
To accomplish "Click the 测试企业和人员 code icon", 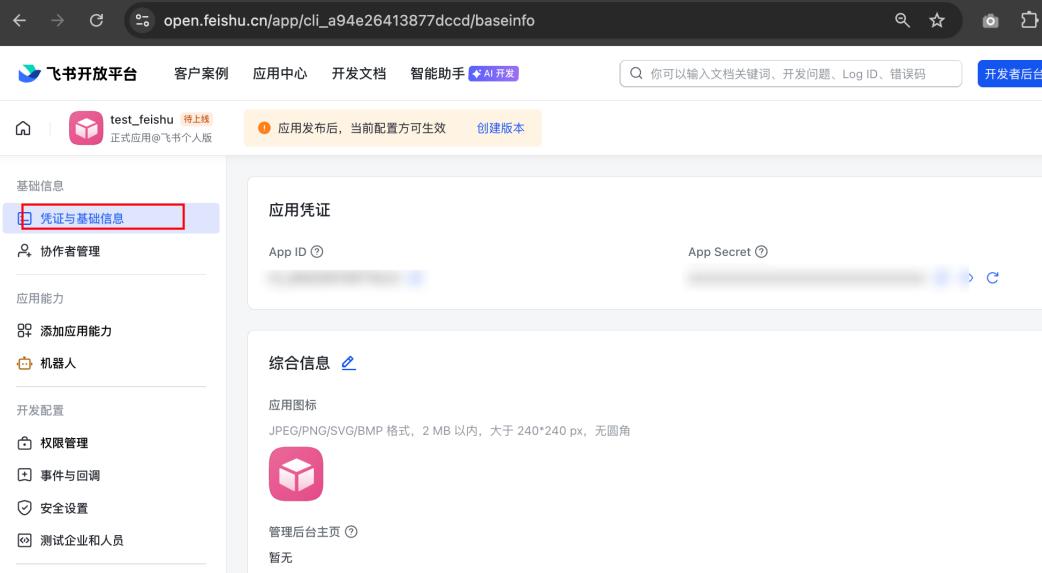I will (x=25, y=540).
